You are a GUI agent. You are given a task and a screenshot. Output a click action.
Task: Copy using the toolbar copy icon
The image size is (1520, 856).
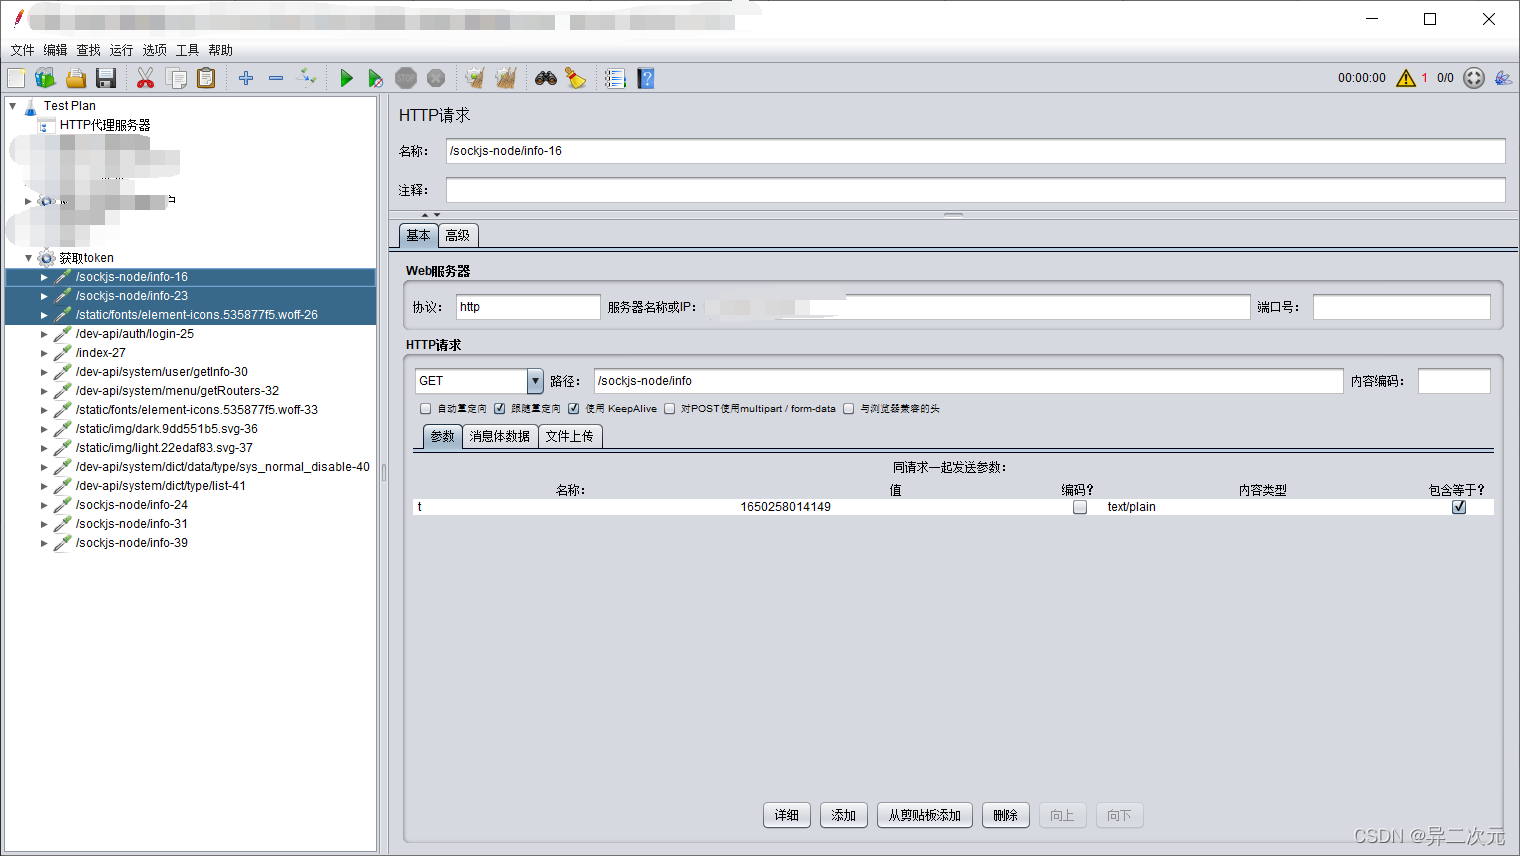(176, 78)
